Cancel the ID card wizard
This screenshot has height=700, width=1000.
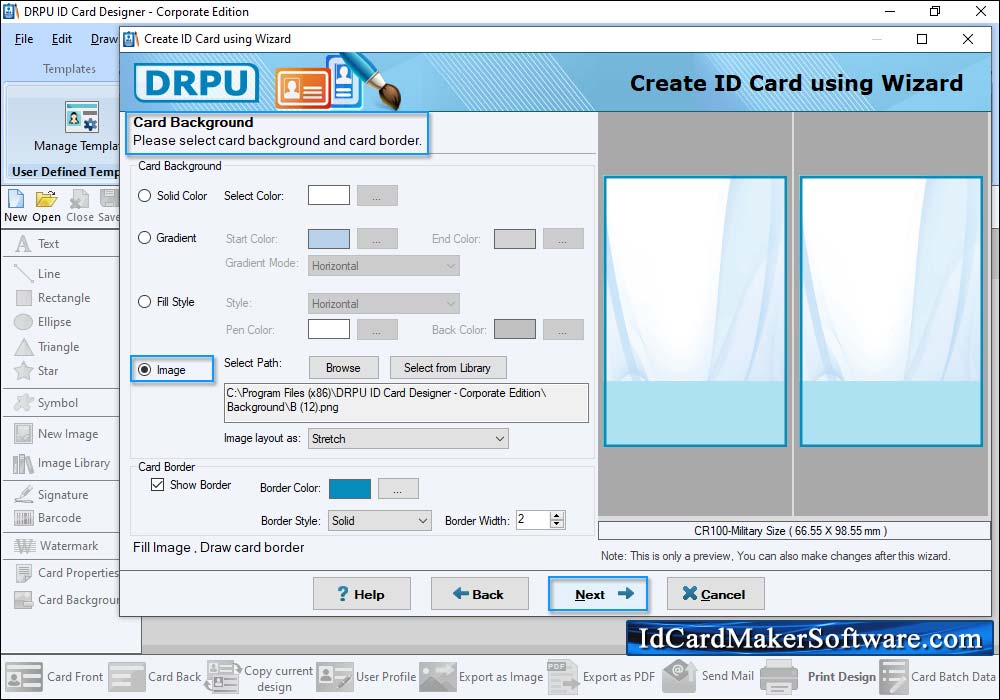click(x=716, y=594)
